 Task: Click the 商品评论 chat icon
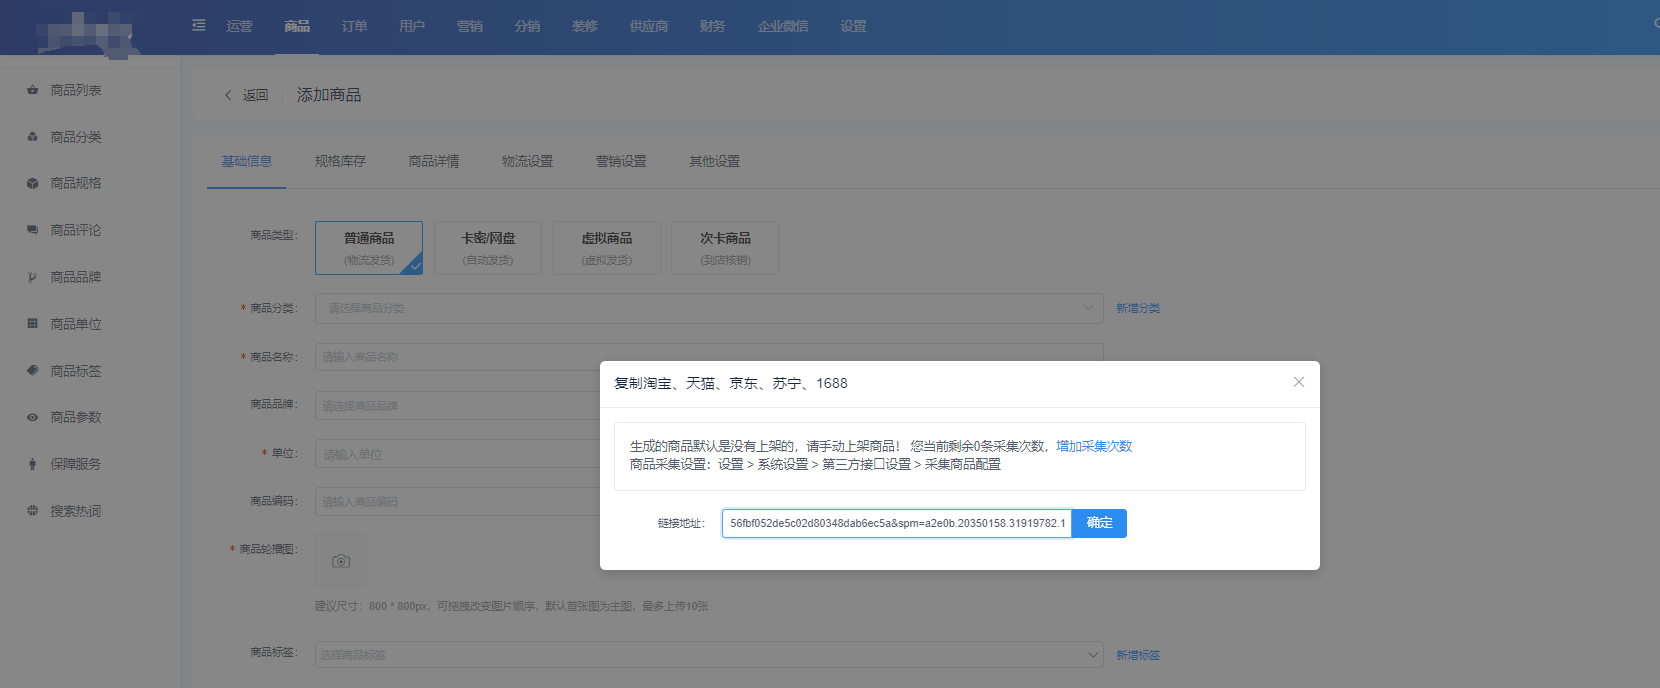click(x=32, y=230)
